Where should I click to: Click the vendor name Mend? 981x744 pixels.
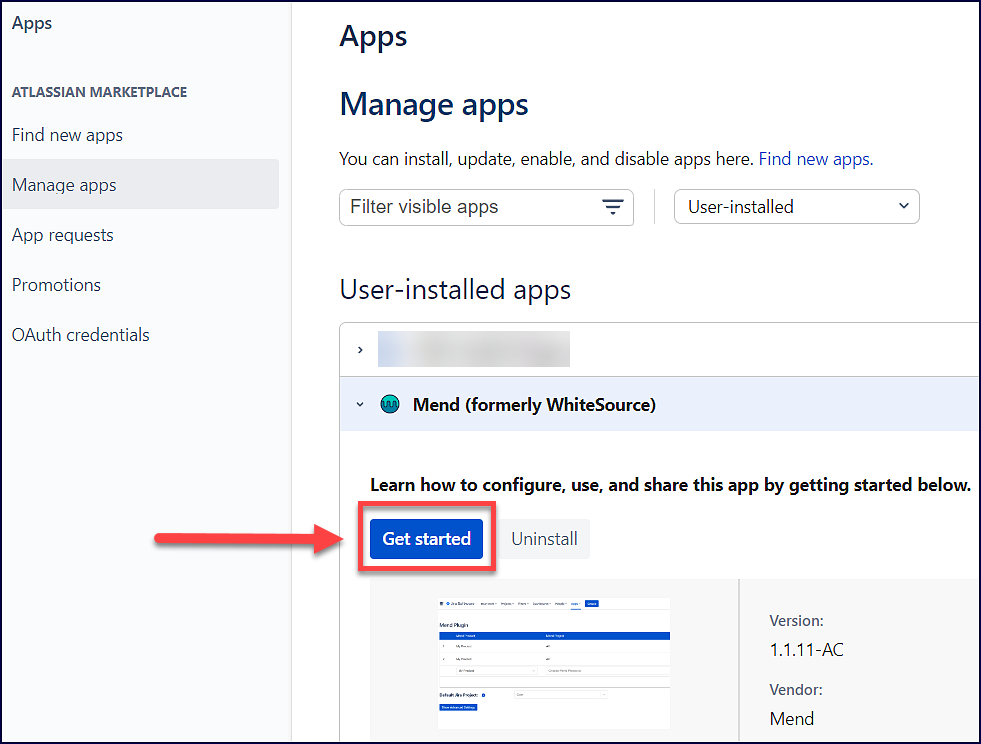pyautogui.click(x=791, y=718)
